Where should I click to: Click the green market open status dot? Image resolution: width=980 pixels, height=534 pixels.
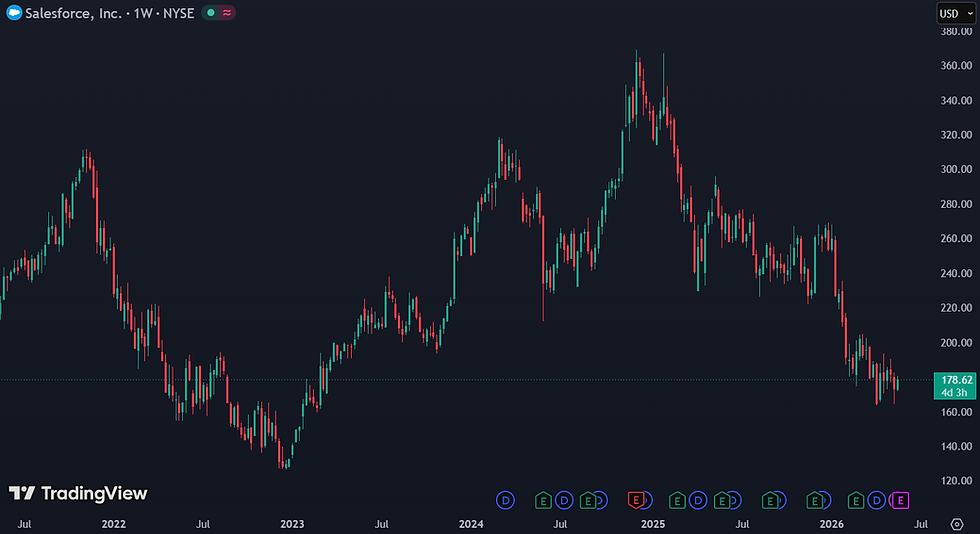click(x=211, y=13)
